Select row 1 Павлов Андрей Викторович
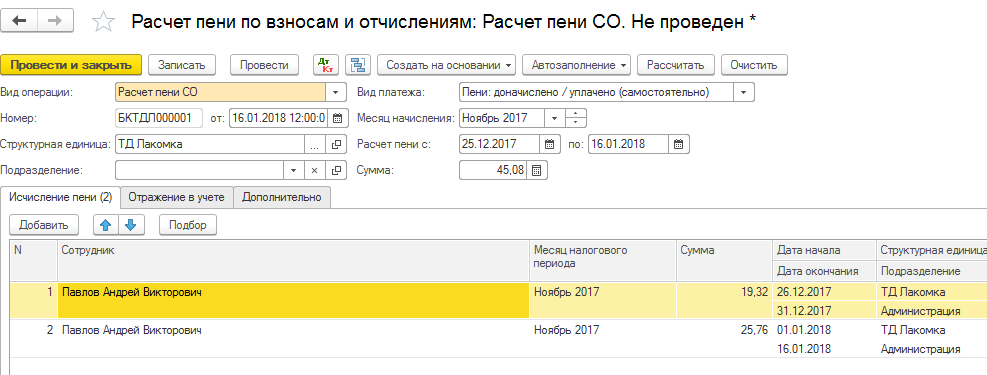This screenshot has width=987, height=375. pos(293,300)
